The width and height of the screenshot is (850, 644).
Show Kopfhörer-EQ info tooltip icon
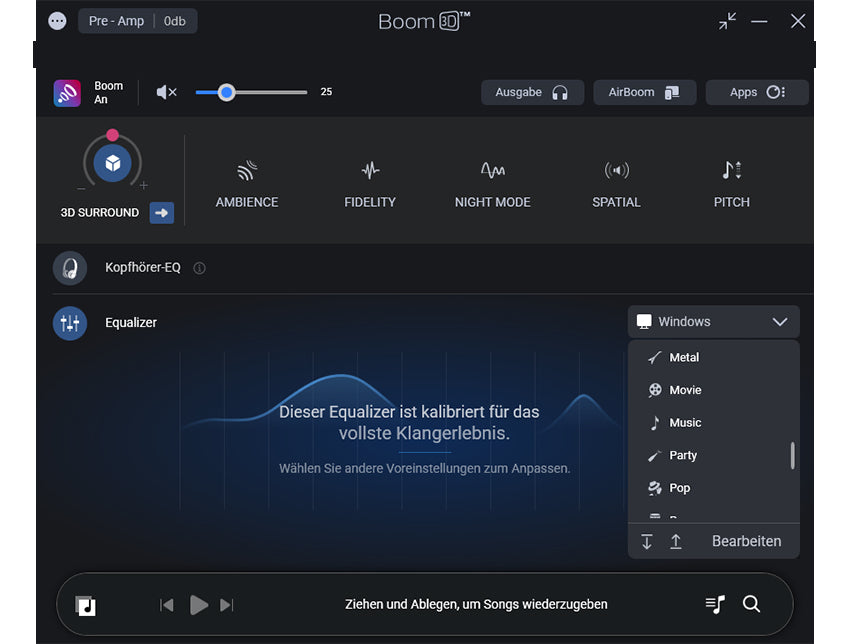coord(199,268)
